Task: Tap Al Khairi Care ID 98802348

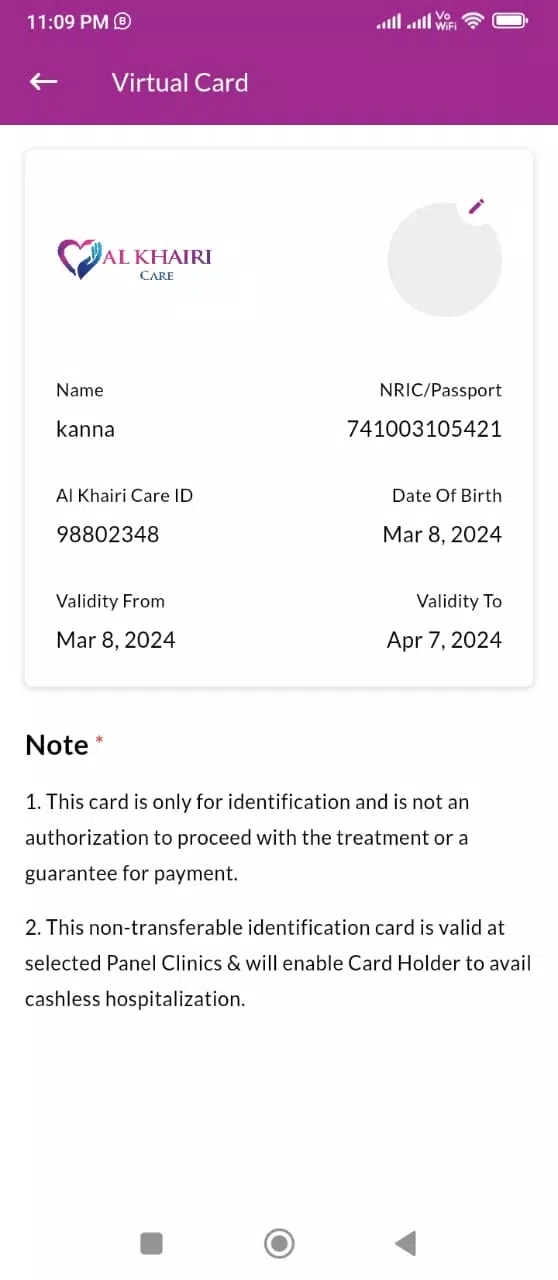Action: pos(107,534)
